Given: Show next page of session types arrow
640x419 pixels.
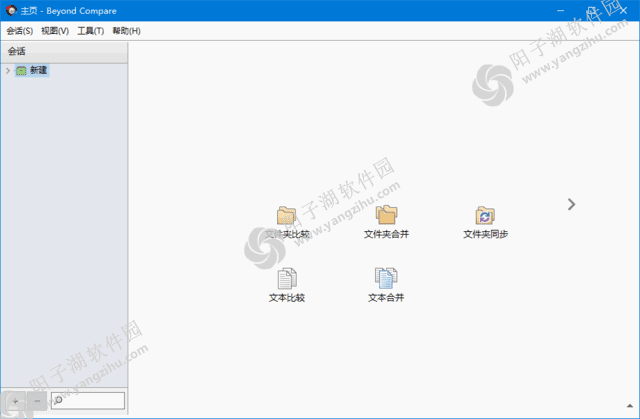Looking at the screenshot, I should 571,204.
